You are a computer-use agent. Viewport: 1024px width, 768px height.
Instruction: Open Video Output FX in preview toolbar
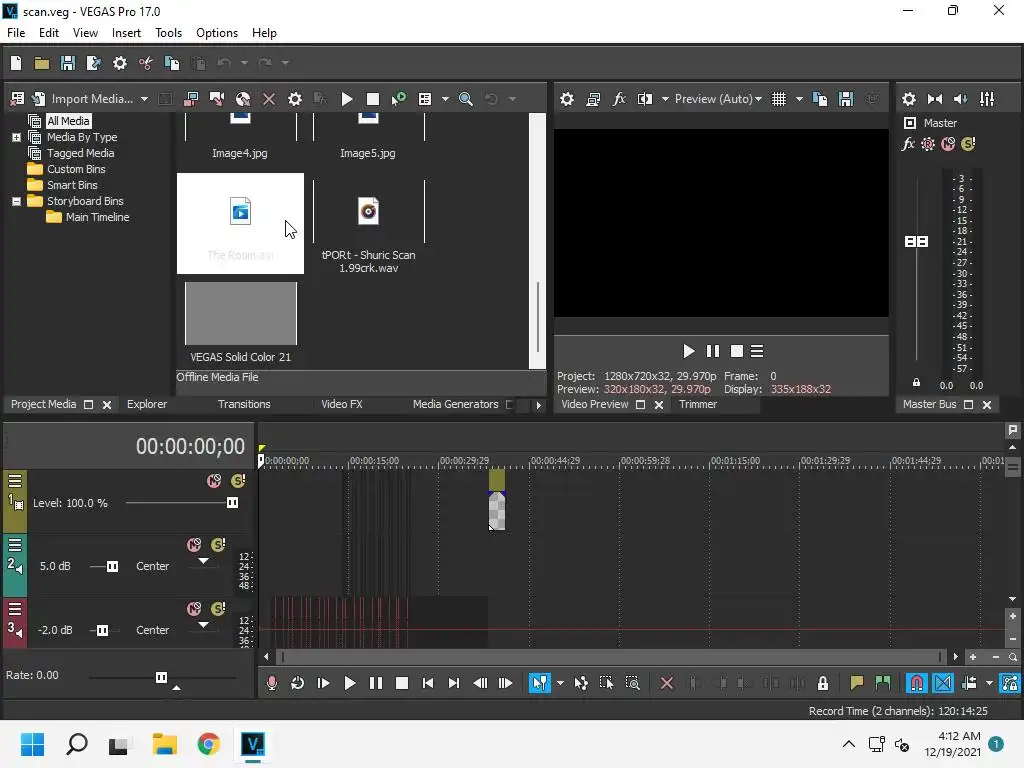[x=618, y=99]
